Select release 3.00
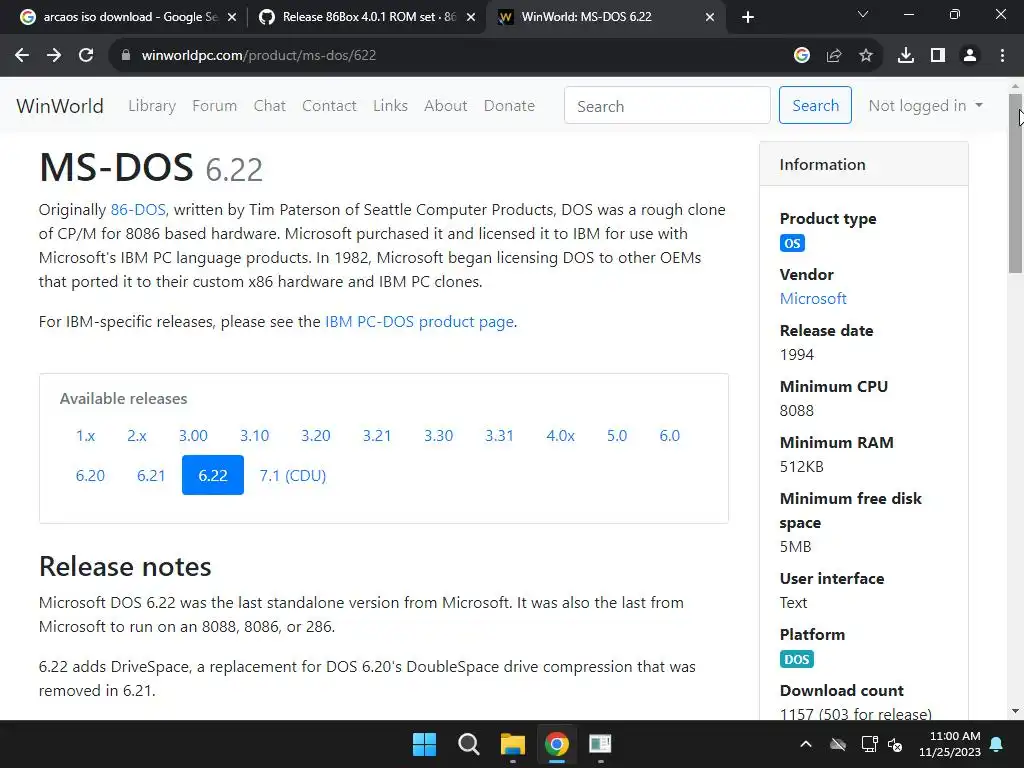The image size is (1024, 768). click(x=193, y=436)
